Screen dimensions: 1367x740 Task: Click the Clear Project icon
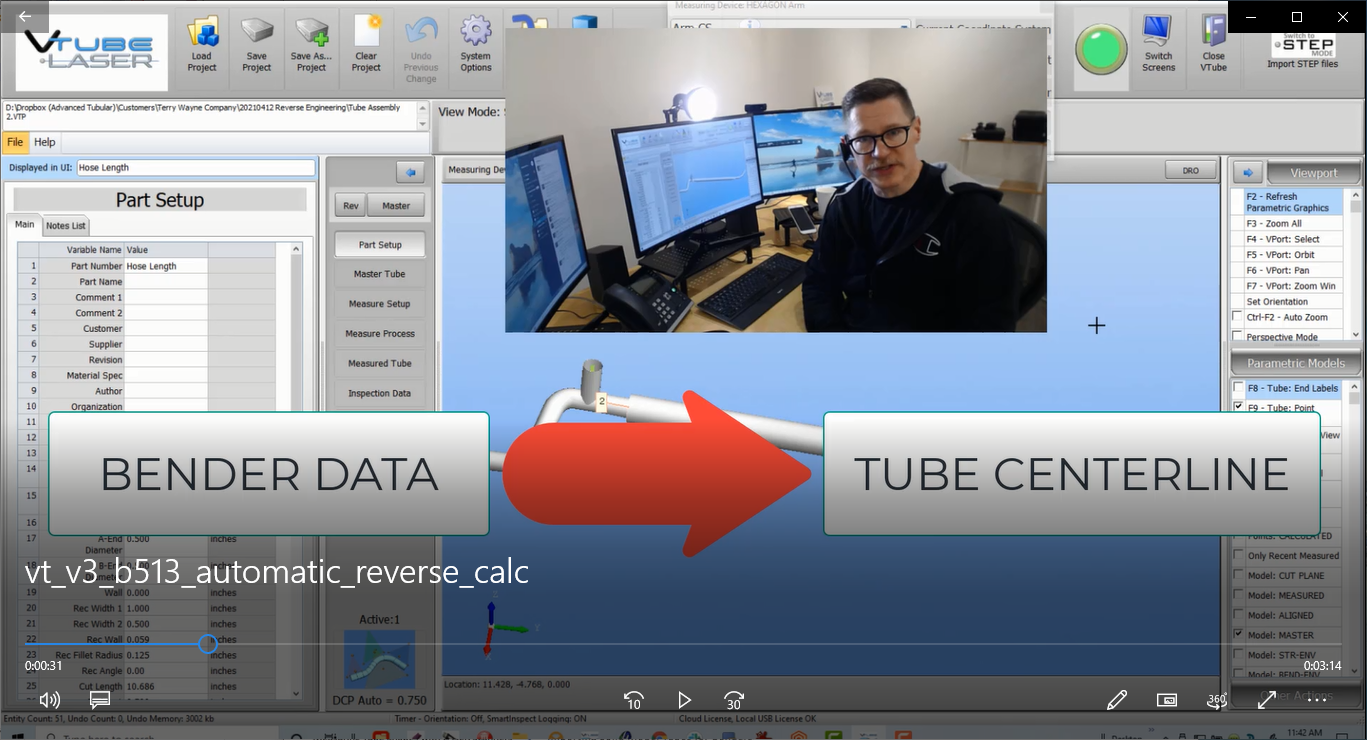click(366, 43)
